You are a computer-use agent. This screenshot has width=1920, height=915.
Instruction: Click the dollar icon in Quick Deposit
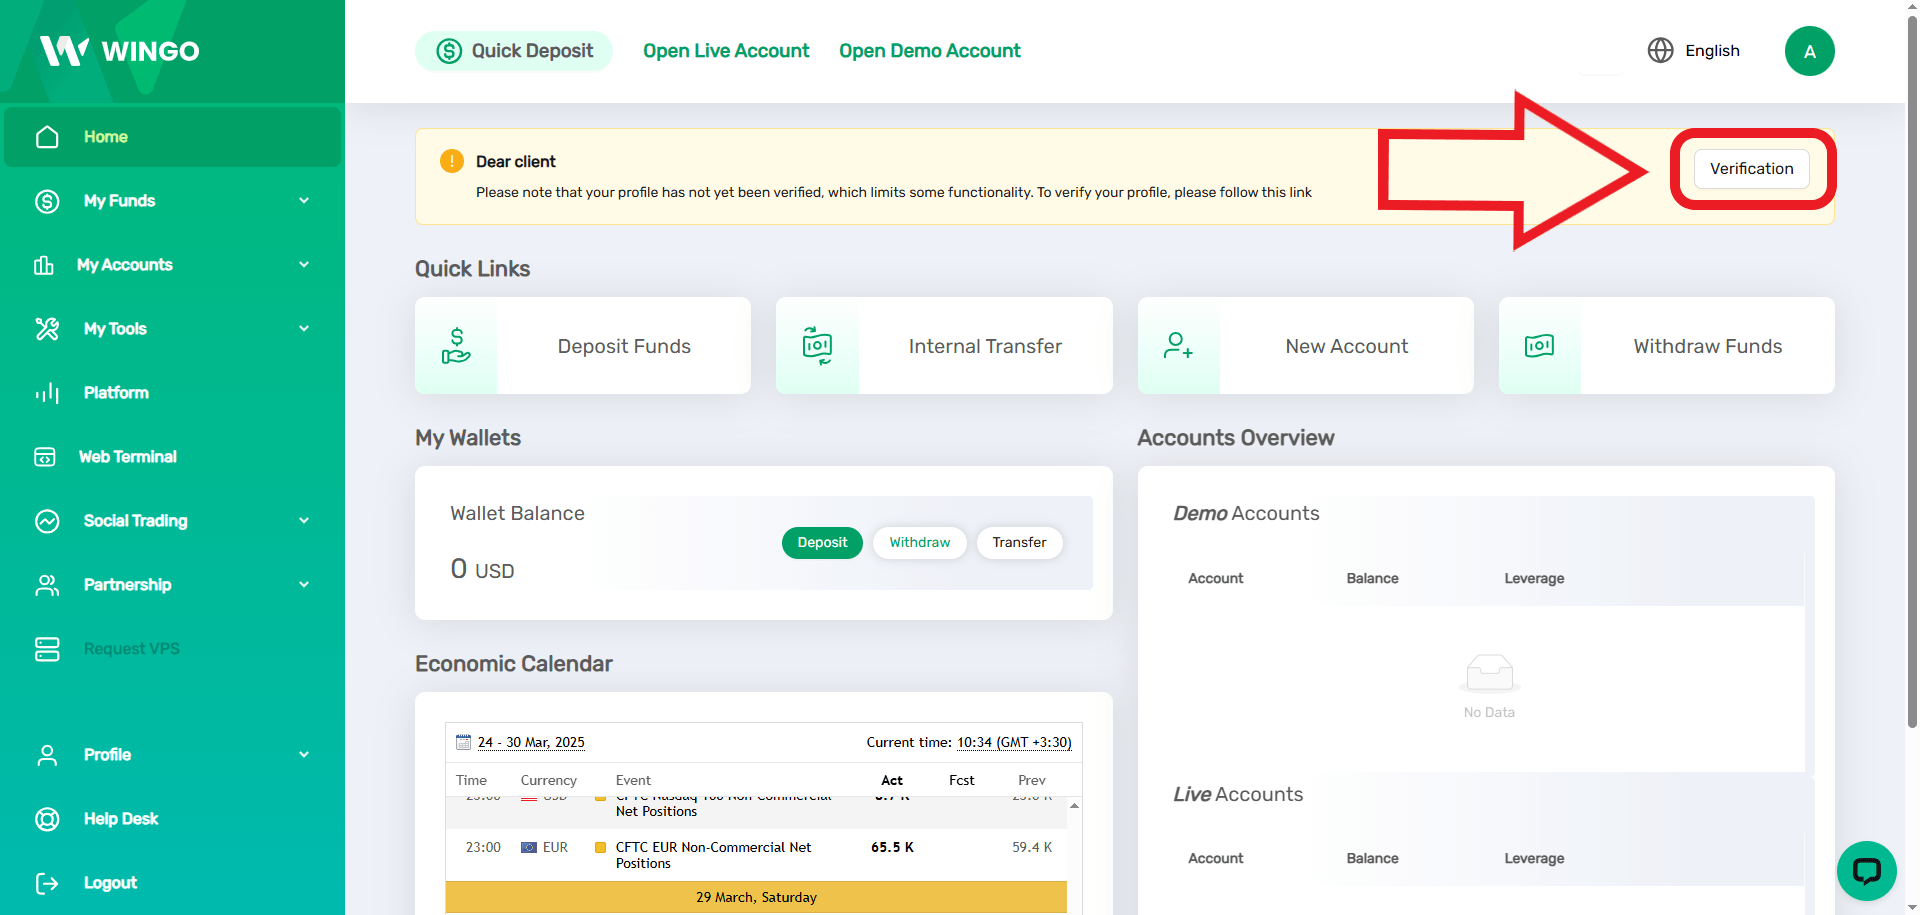coord(449,51)
